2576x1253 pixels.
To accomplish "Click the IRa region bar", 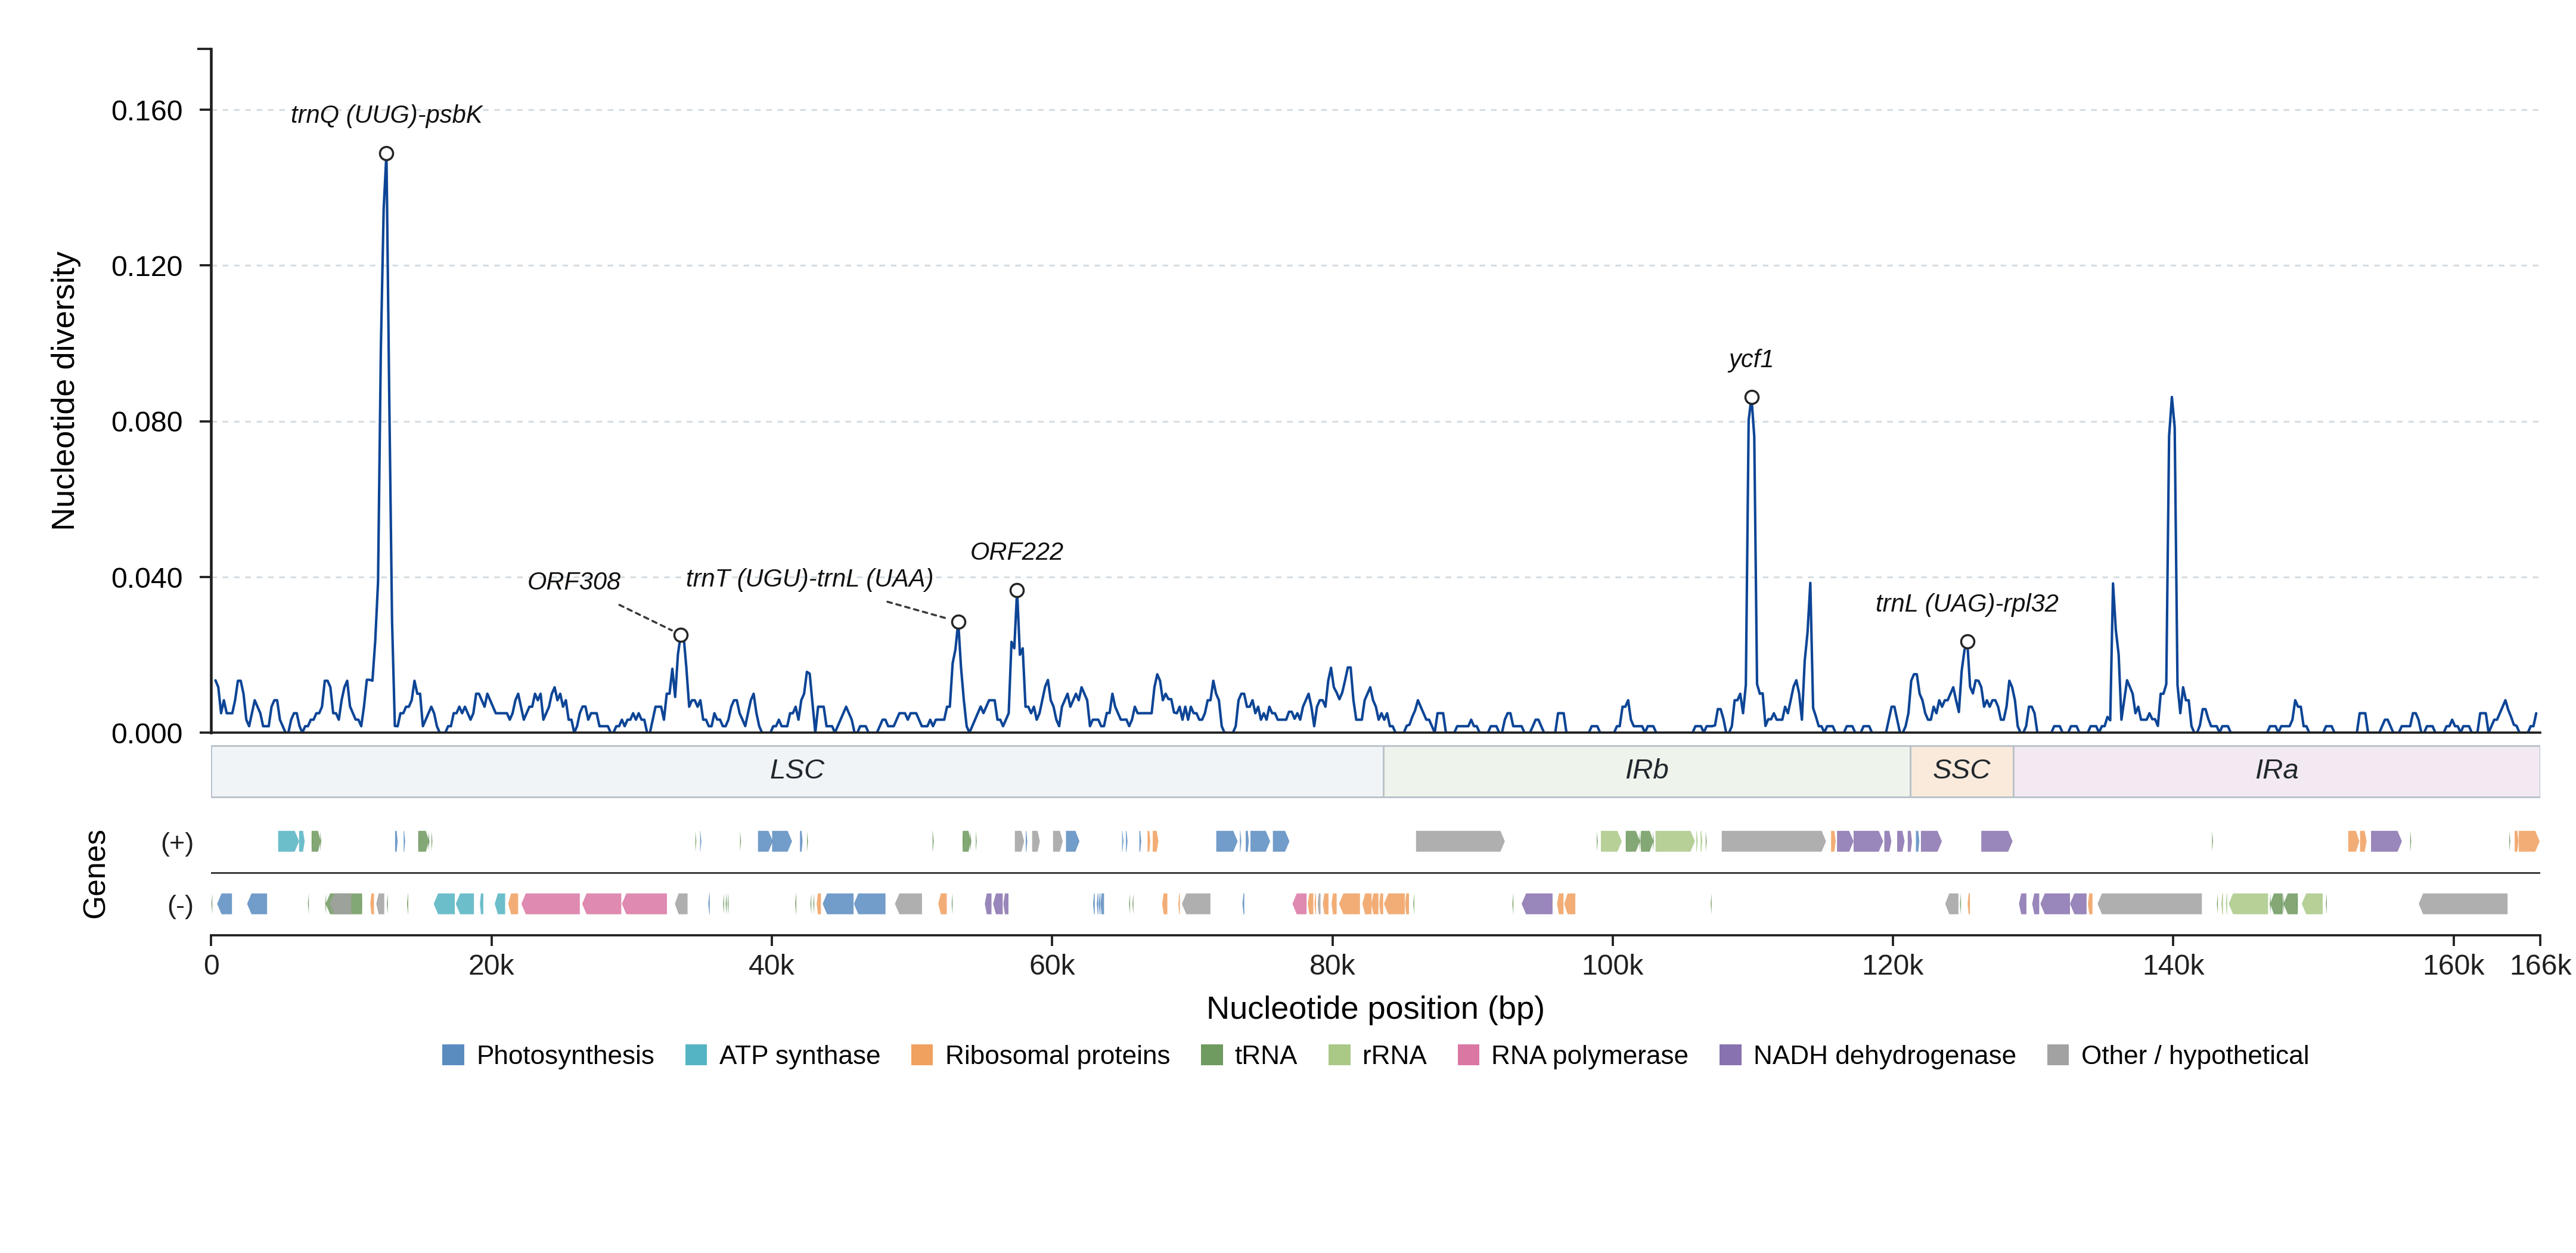I will pyautogui.click(x=2277, y=771).
